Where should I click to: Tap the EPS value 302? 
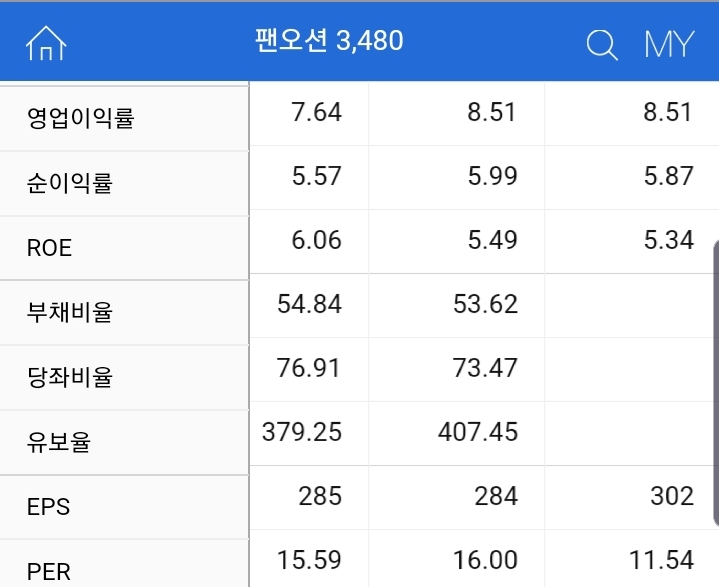[671, 496]
